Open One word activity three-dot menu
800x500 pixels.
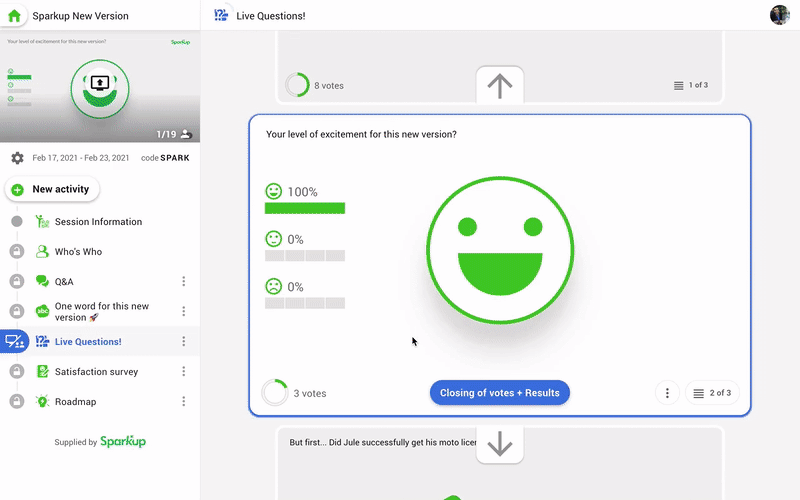(x=184, y=311)
